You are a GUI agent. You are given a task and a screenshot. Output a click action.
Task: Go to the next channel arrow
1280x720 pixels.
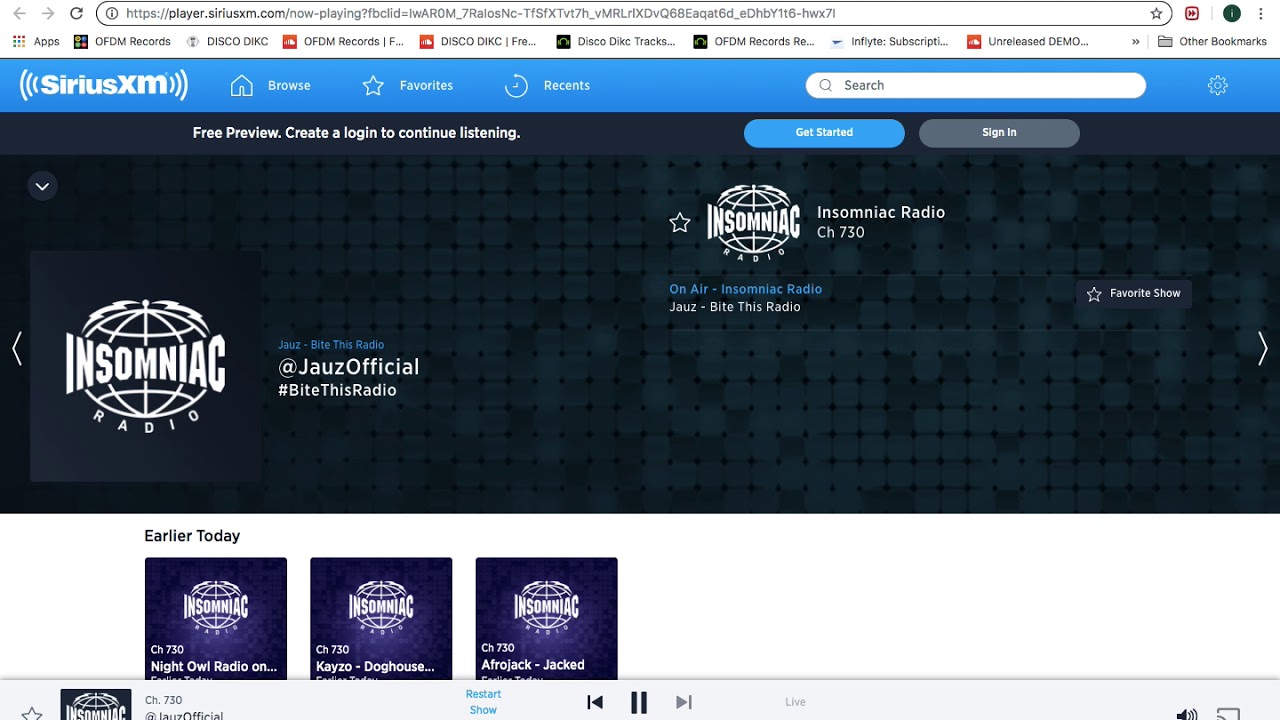[x=1262, y=348]
